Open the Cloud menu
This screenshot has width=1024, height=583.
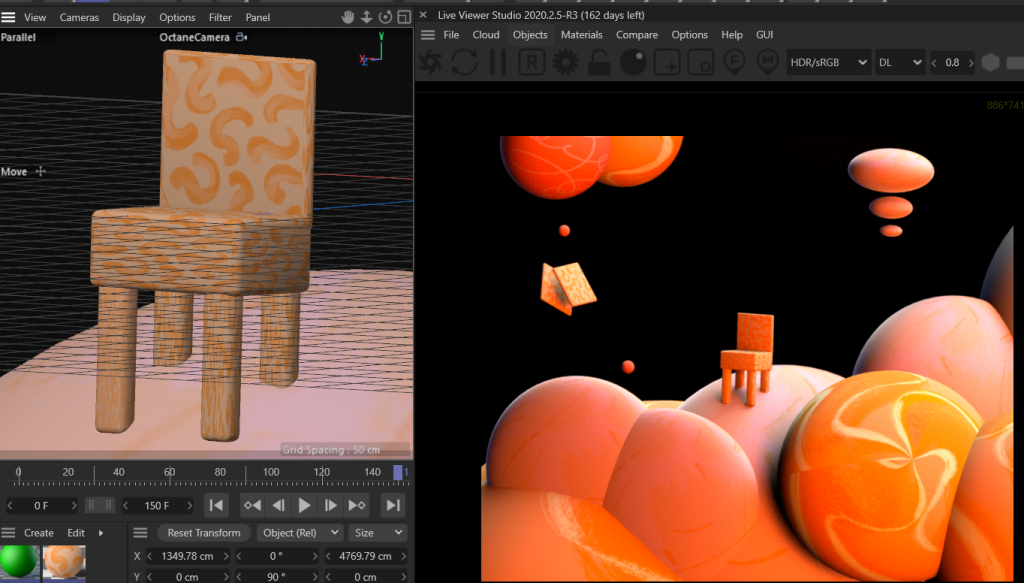(486, 35)
